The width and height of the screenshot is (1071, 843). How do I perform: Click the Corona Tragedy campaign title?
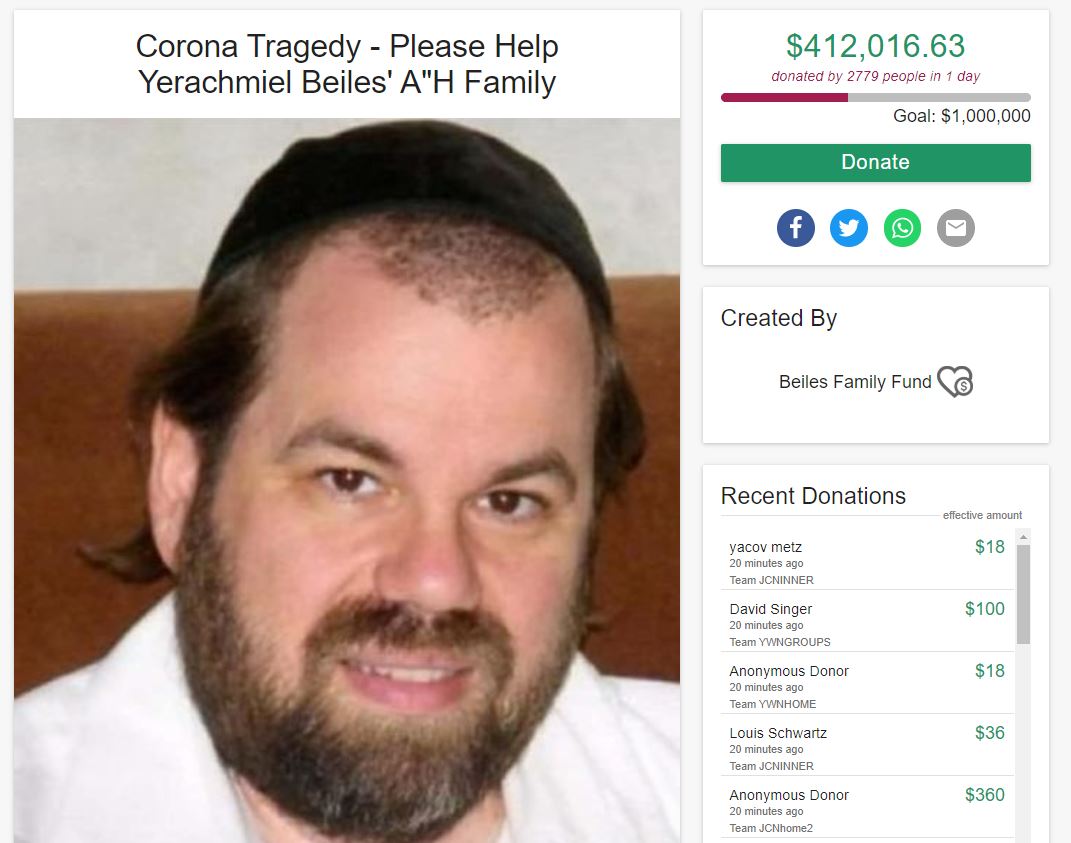[x=347, y=64]
